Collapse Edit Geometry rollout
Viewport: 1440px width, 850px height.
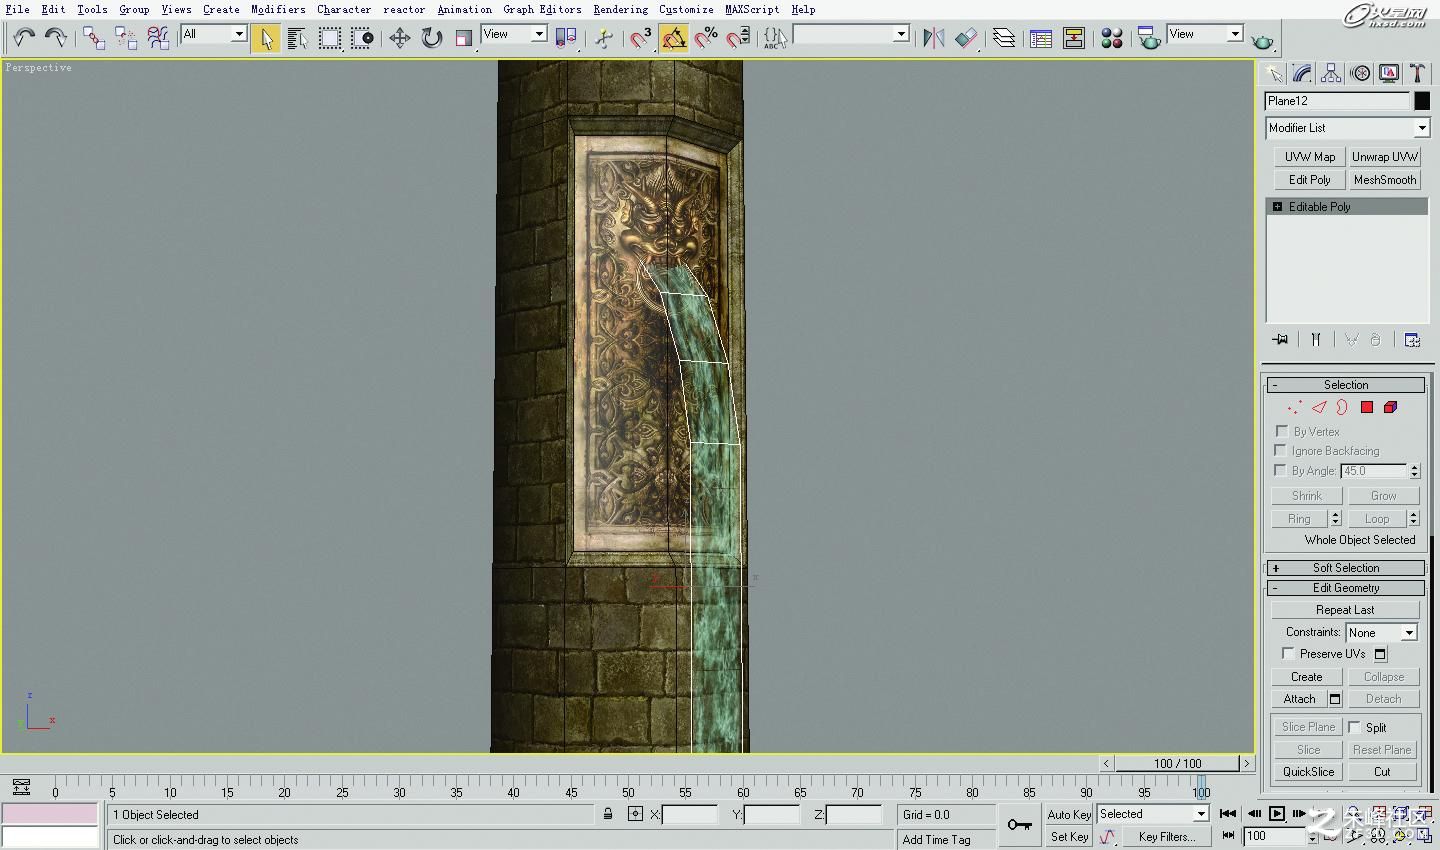tap(1346, 588)
